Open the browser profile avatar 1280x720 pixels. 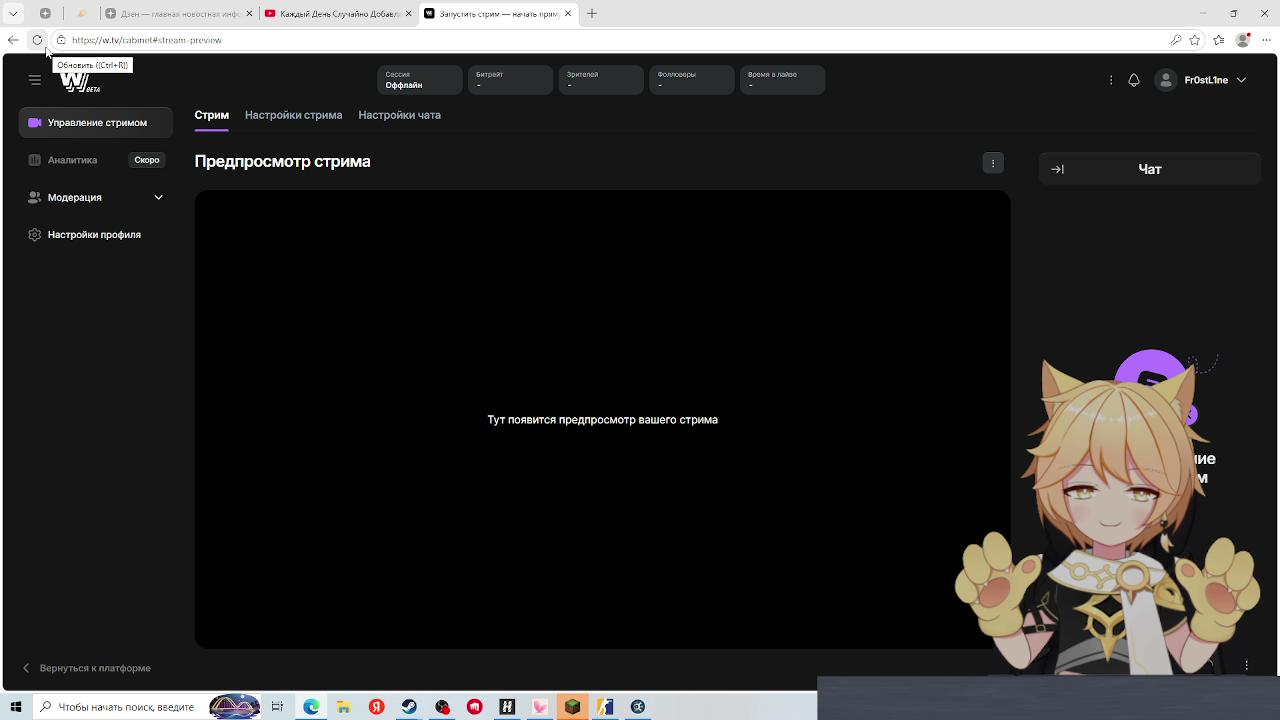pyautogui.click(x=1243, y=40)
